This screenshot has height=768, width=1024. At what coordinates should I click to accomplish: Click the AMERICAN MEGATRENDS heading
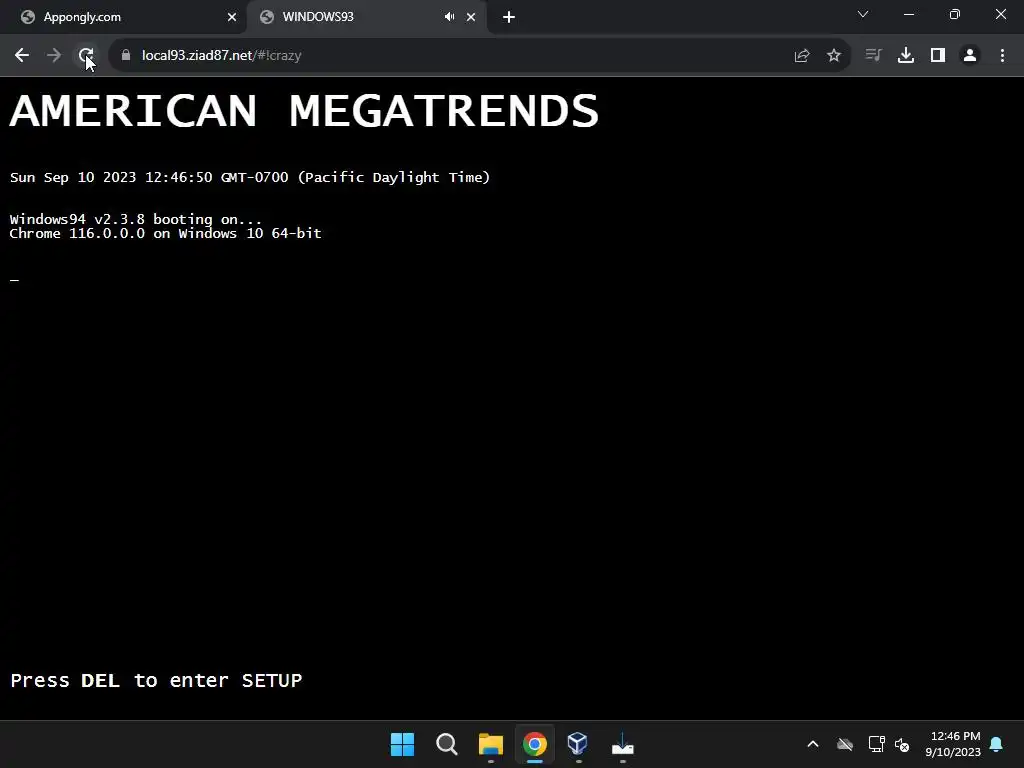pyautogui.click(x=304, y=110)
